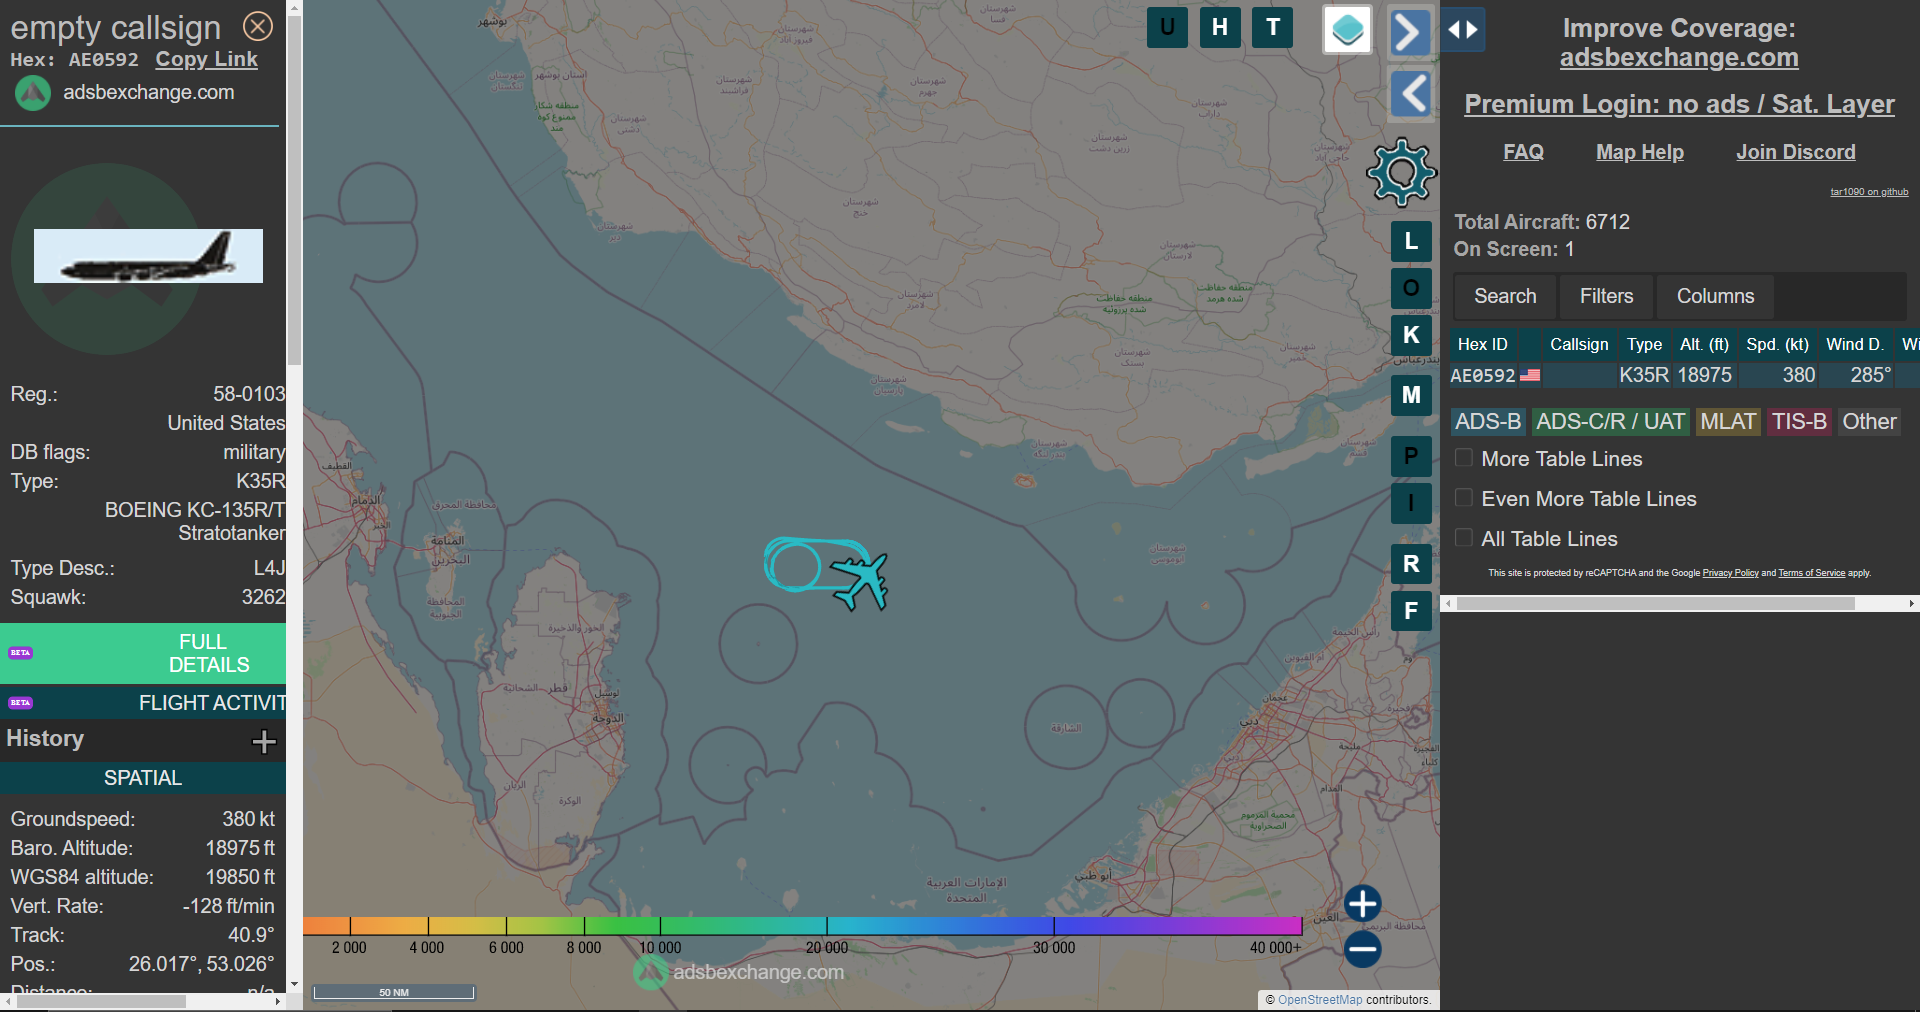1920x1012 pixels.
Task: Click the altitude color legend bar
Action: (802, 926)
